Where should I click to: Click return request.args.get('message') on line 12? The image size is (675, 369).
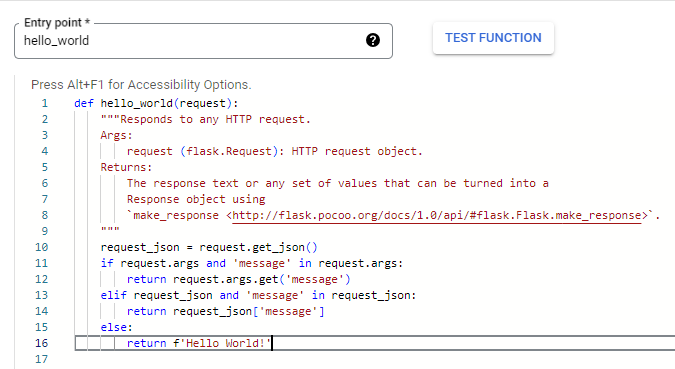click(x=238, y=279)
